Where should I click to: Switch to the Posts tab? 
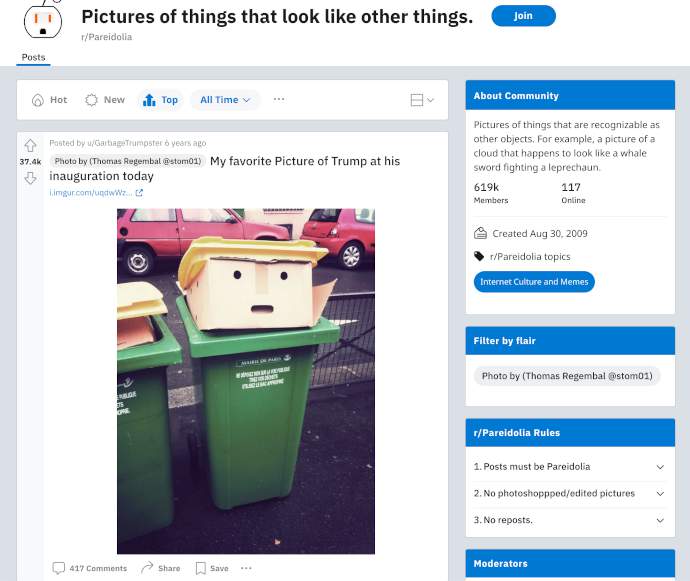point(33,57)
